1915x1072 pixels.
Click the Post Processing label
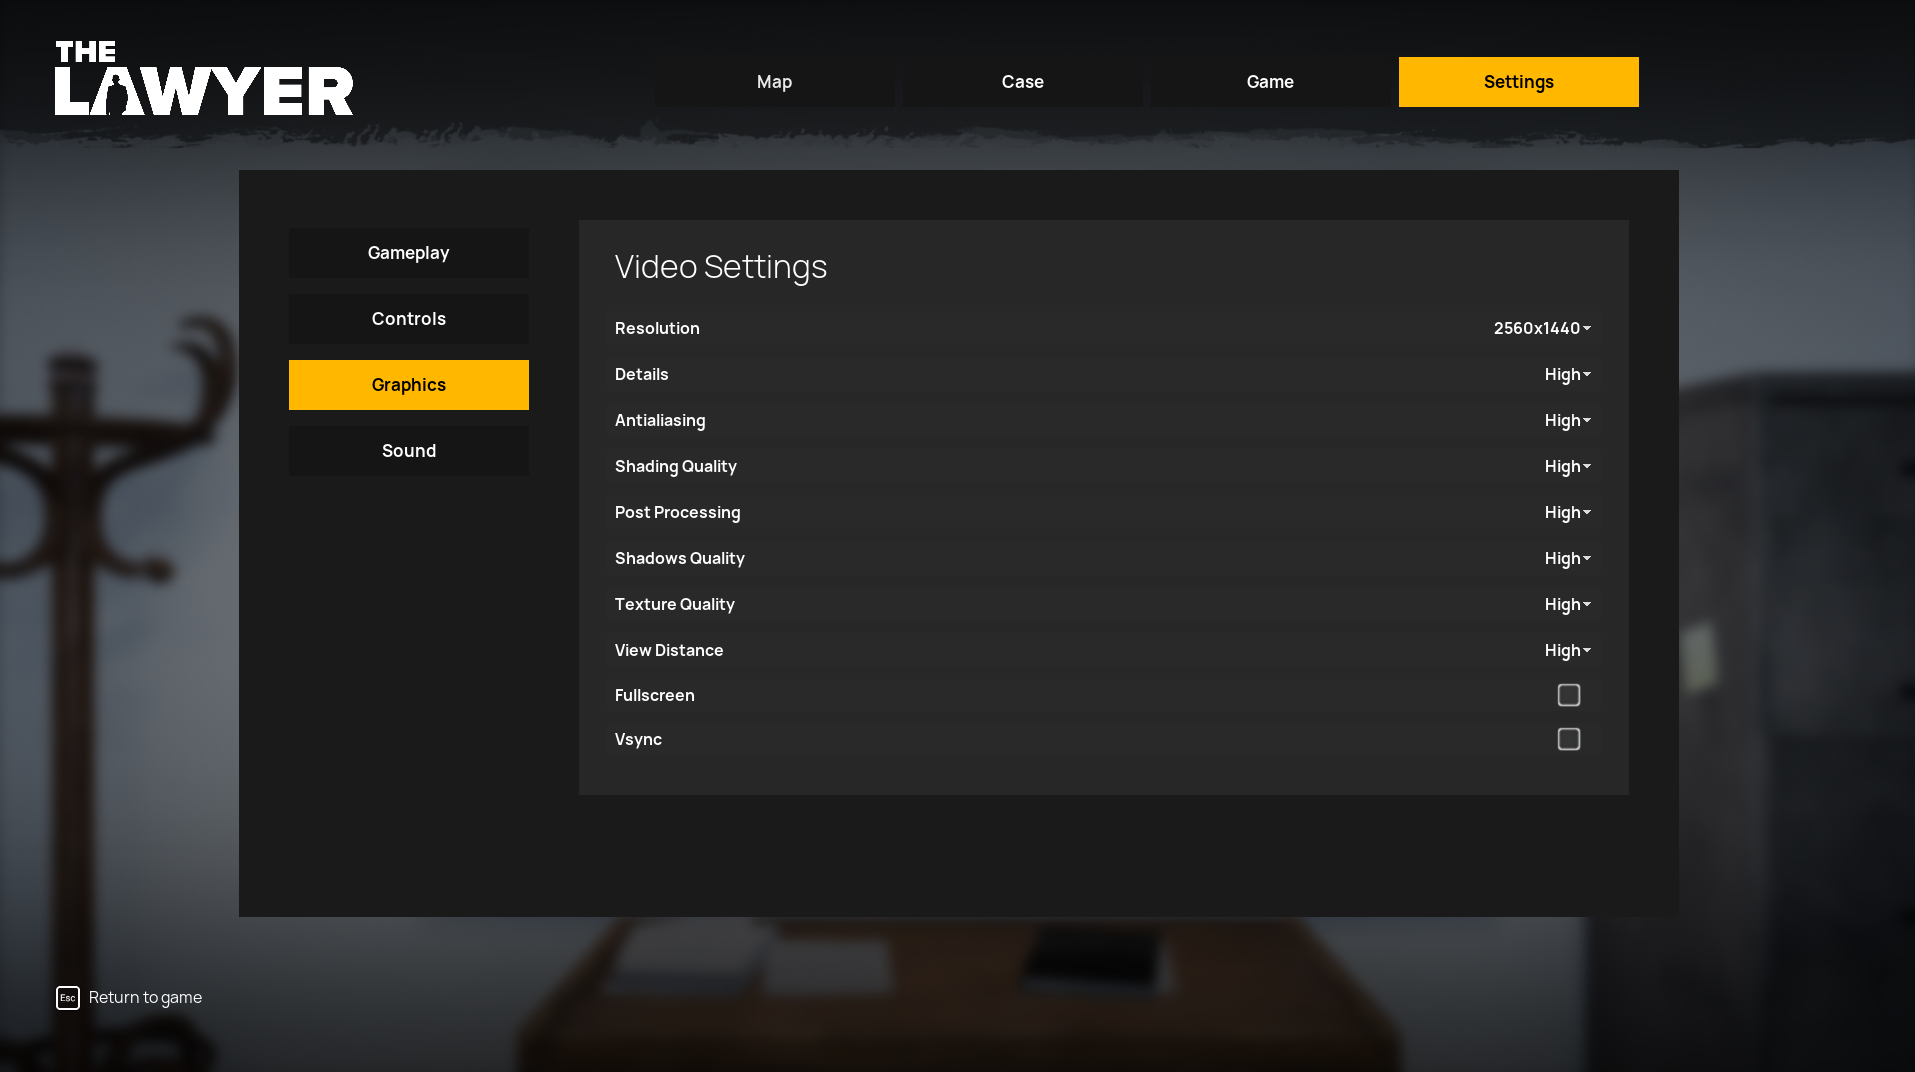(x=677, y=513)
